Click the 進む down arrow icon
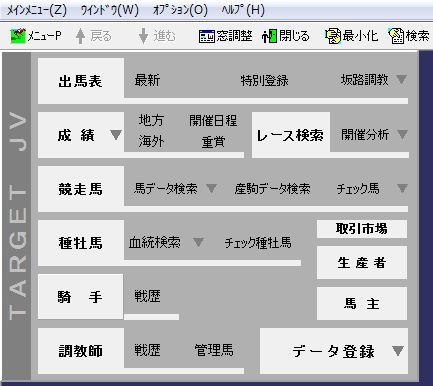The image size is (433, 386). pyautogui.click(x=143, y=36)
